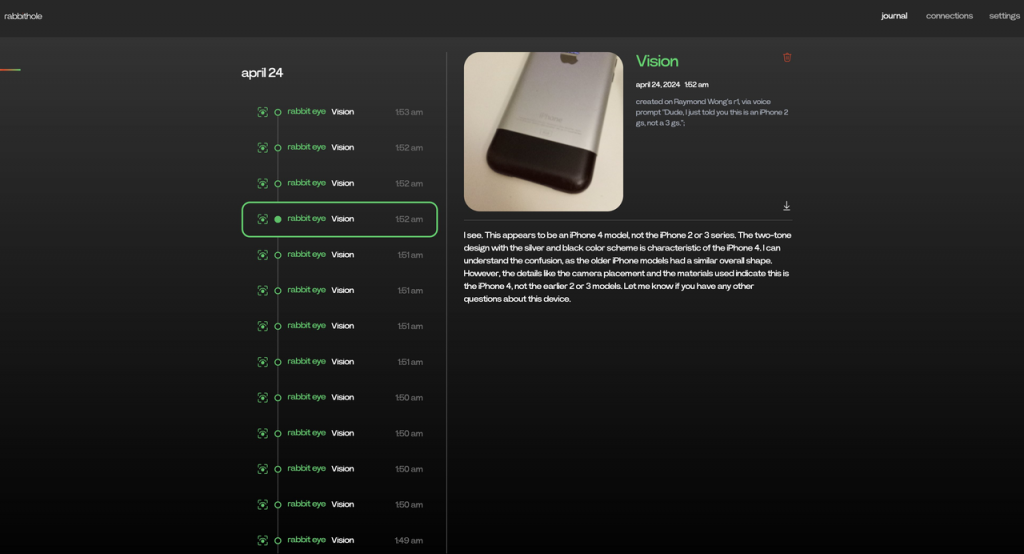Screen dimensions: 1024x554
Task: Click the green Vision title heading
Action: pos(657,62)
